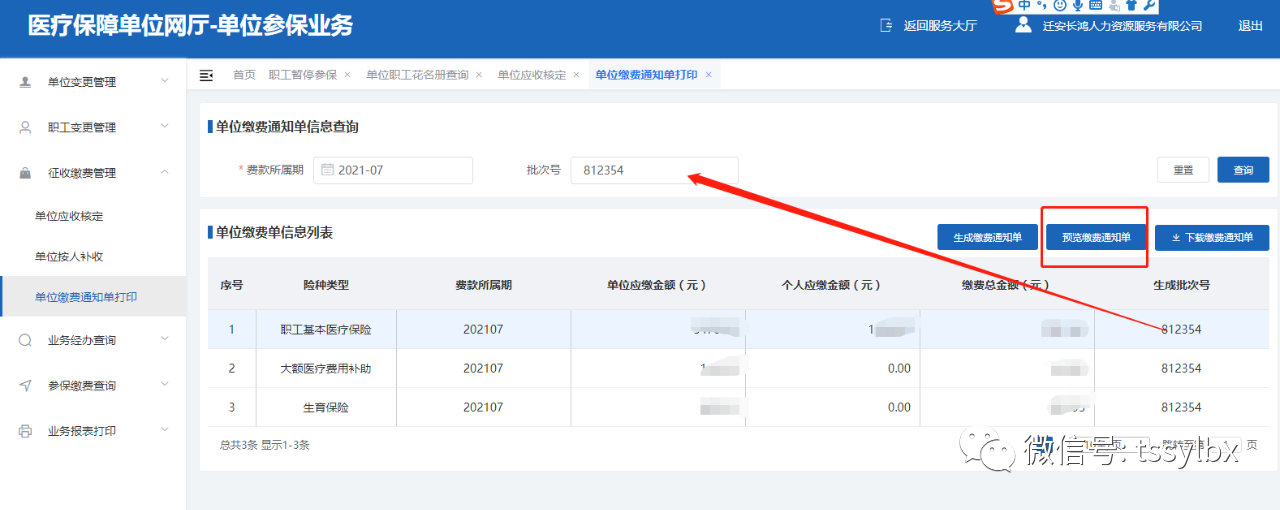Click the 业务报表打印 printer icon
Image resolution: width=1280 pixels, height=510 pixels.
click(25, 431)
